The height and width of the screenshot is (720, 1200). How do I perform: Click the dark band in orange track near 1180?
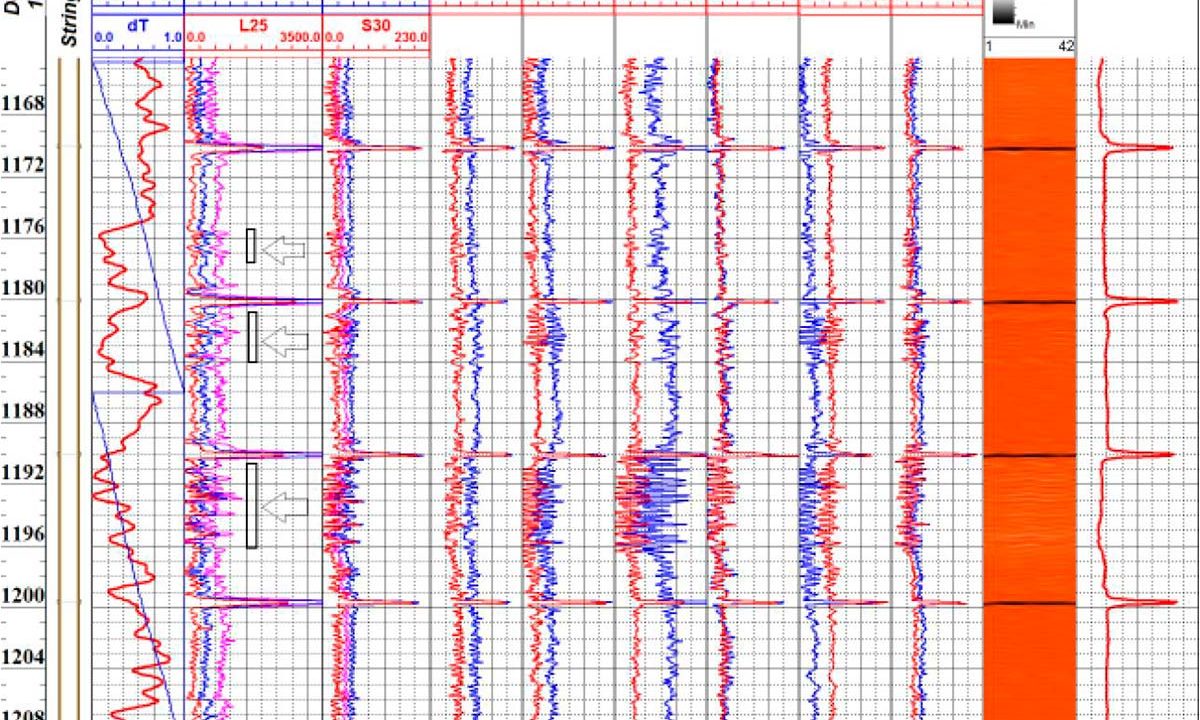click(x=1029, y=301)
